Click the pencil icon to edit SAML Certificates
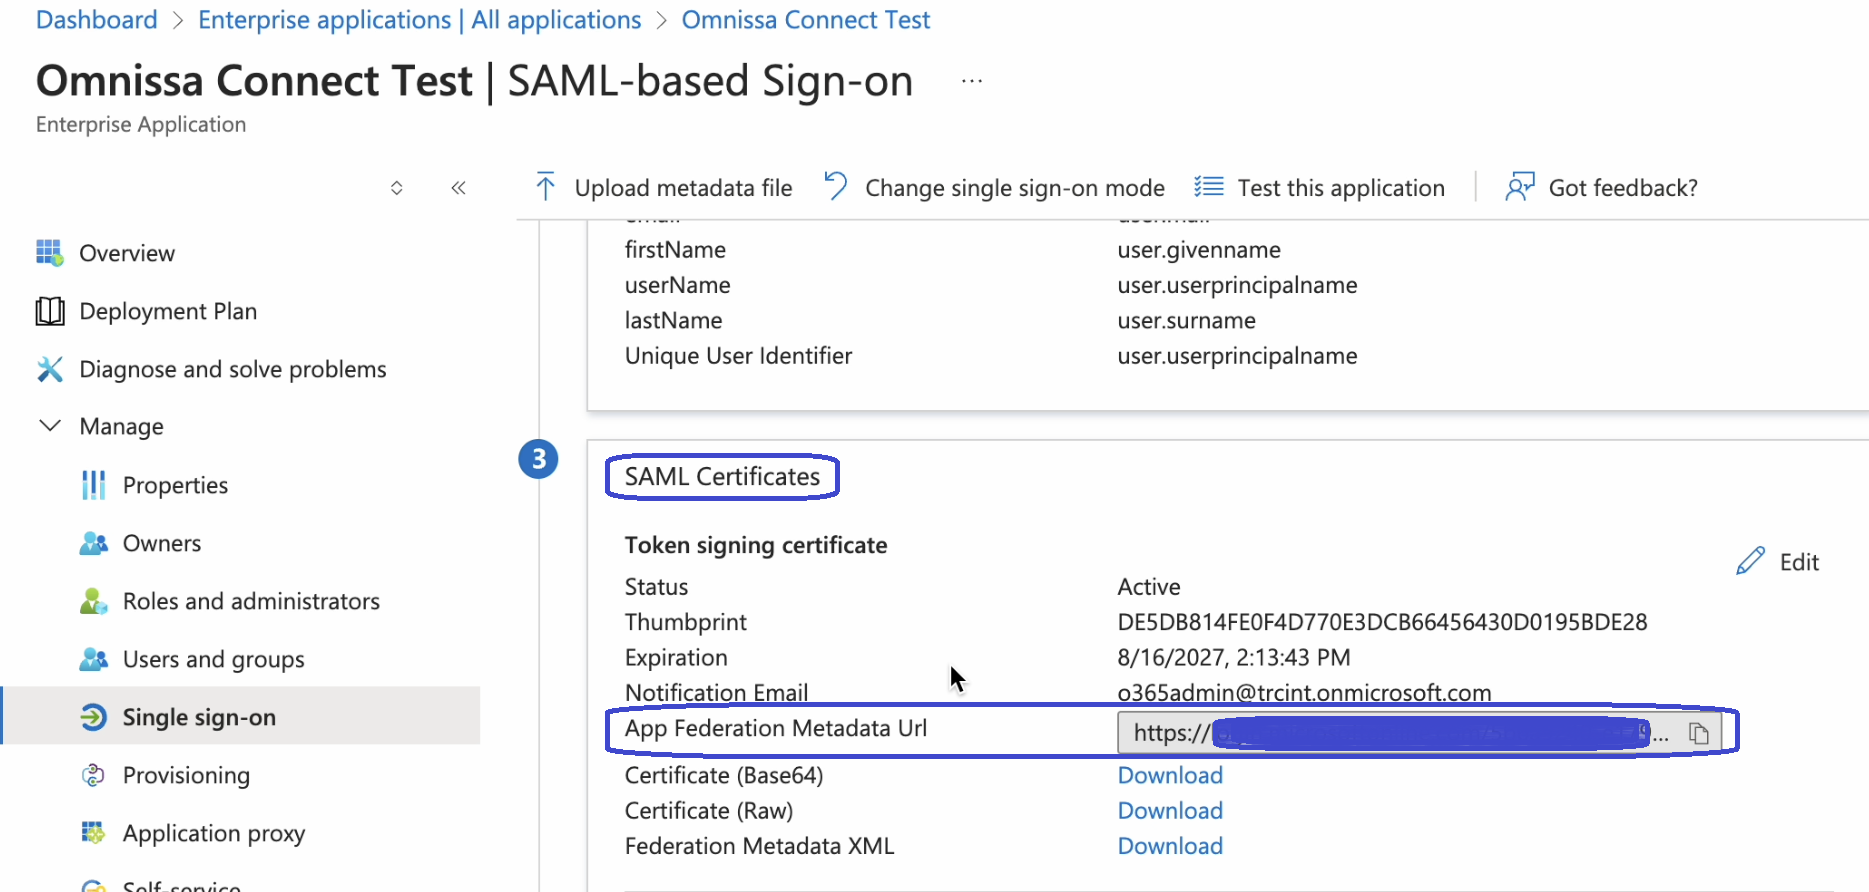 tap(1750, 561)
